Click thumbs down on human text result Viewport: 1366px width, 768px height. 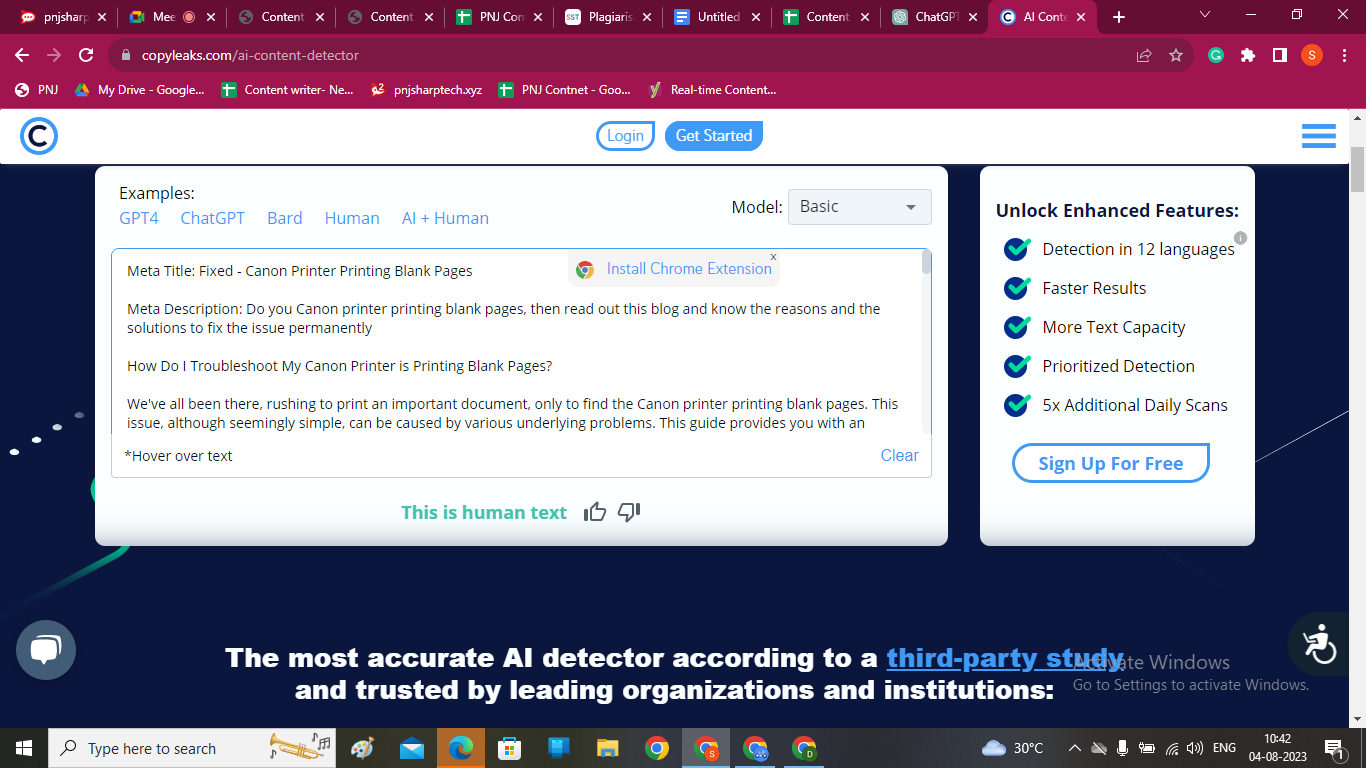pyautogui.click(x=629, y=512)
